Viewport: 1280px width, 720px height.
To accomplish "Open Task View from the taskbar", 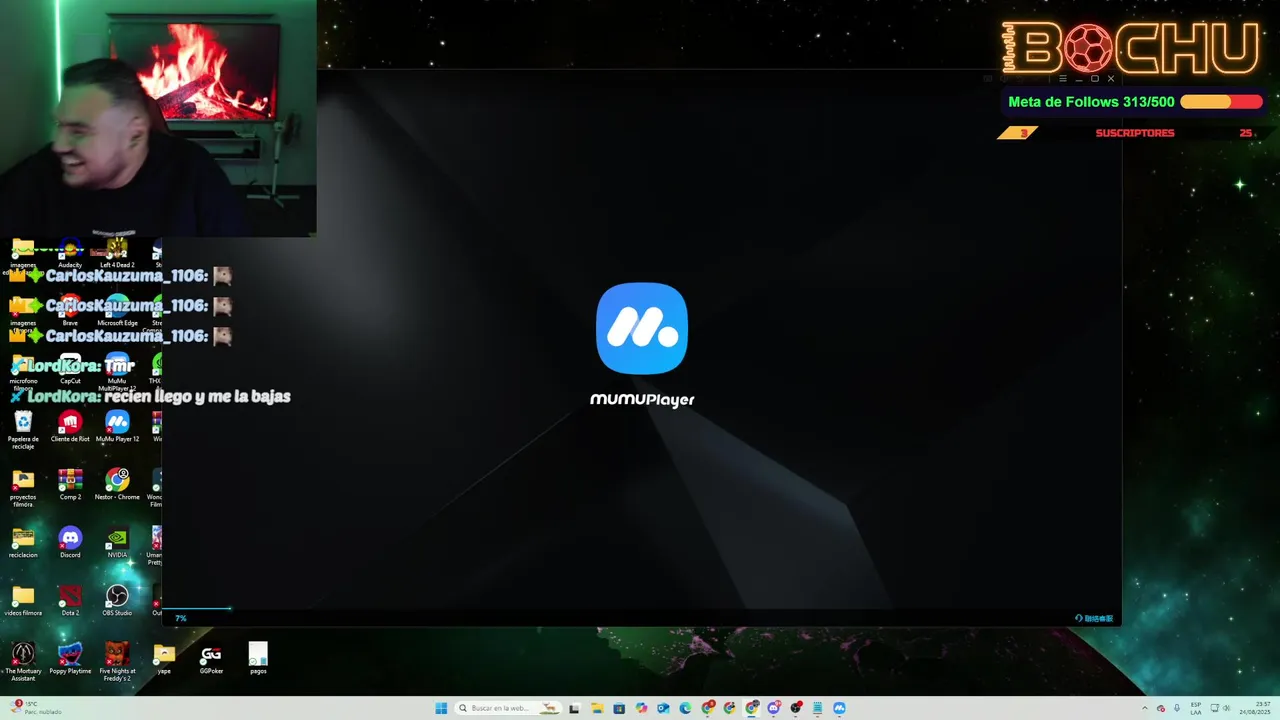I will coord(574,708).
